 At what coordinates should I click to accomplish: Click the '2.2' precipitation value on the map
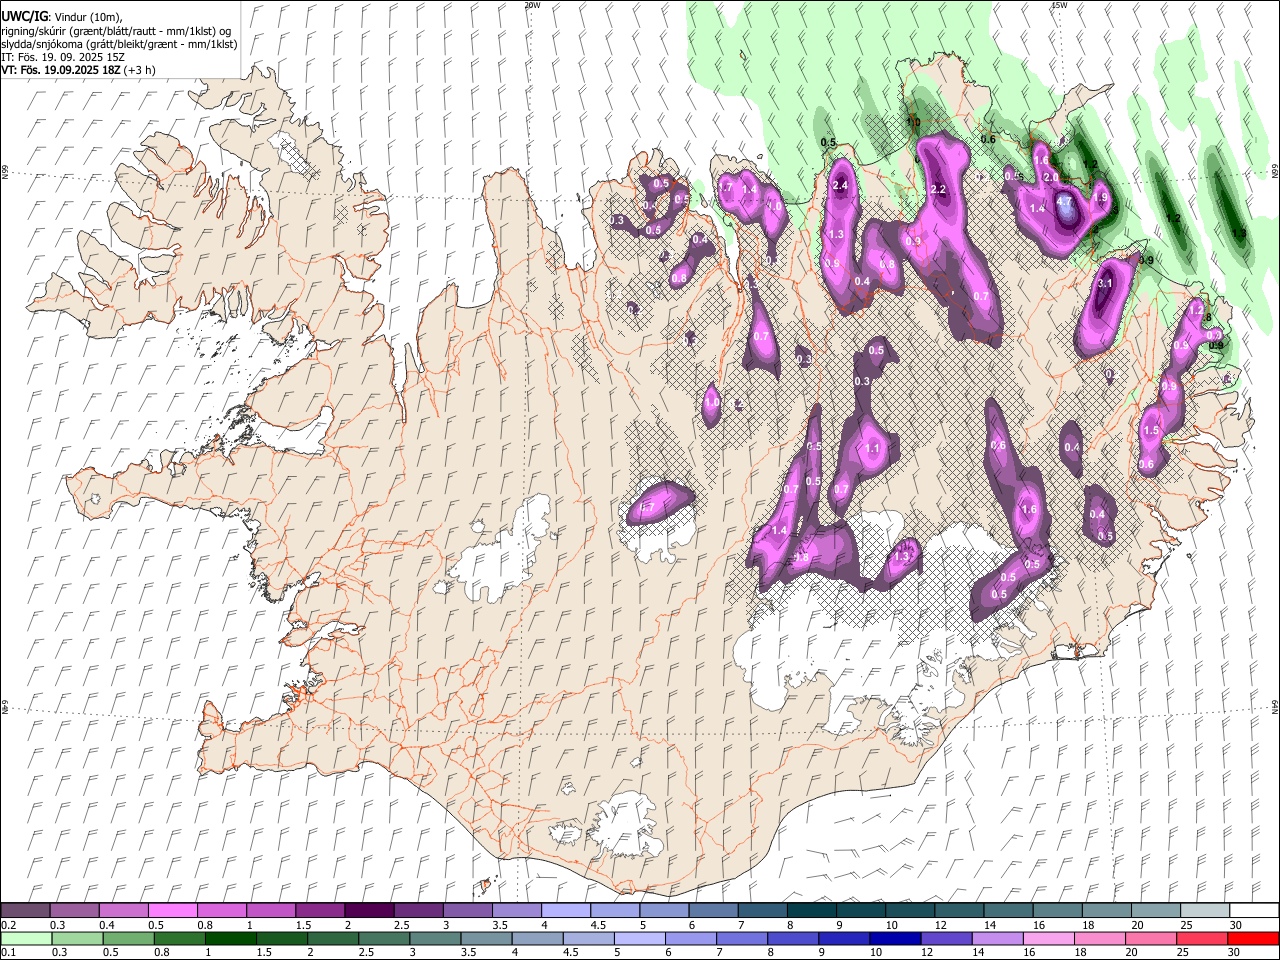pos(938,190)
